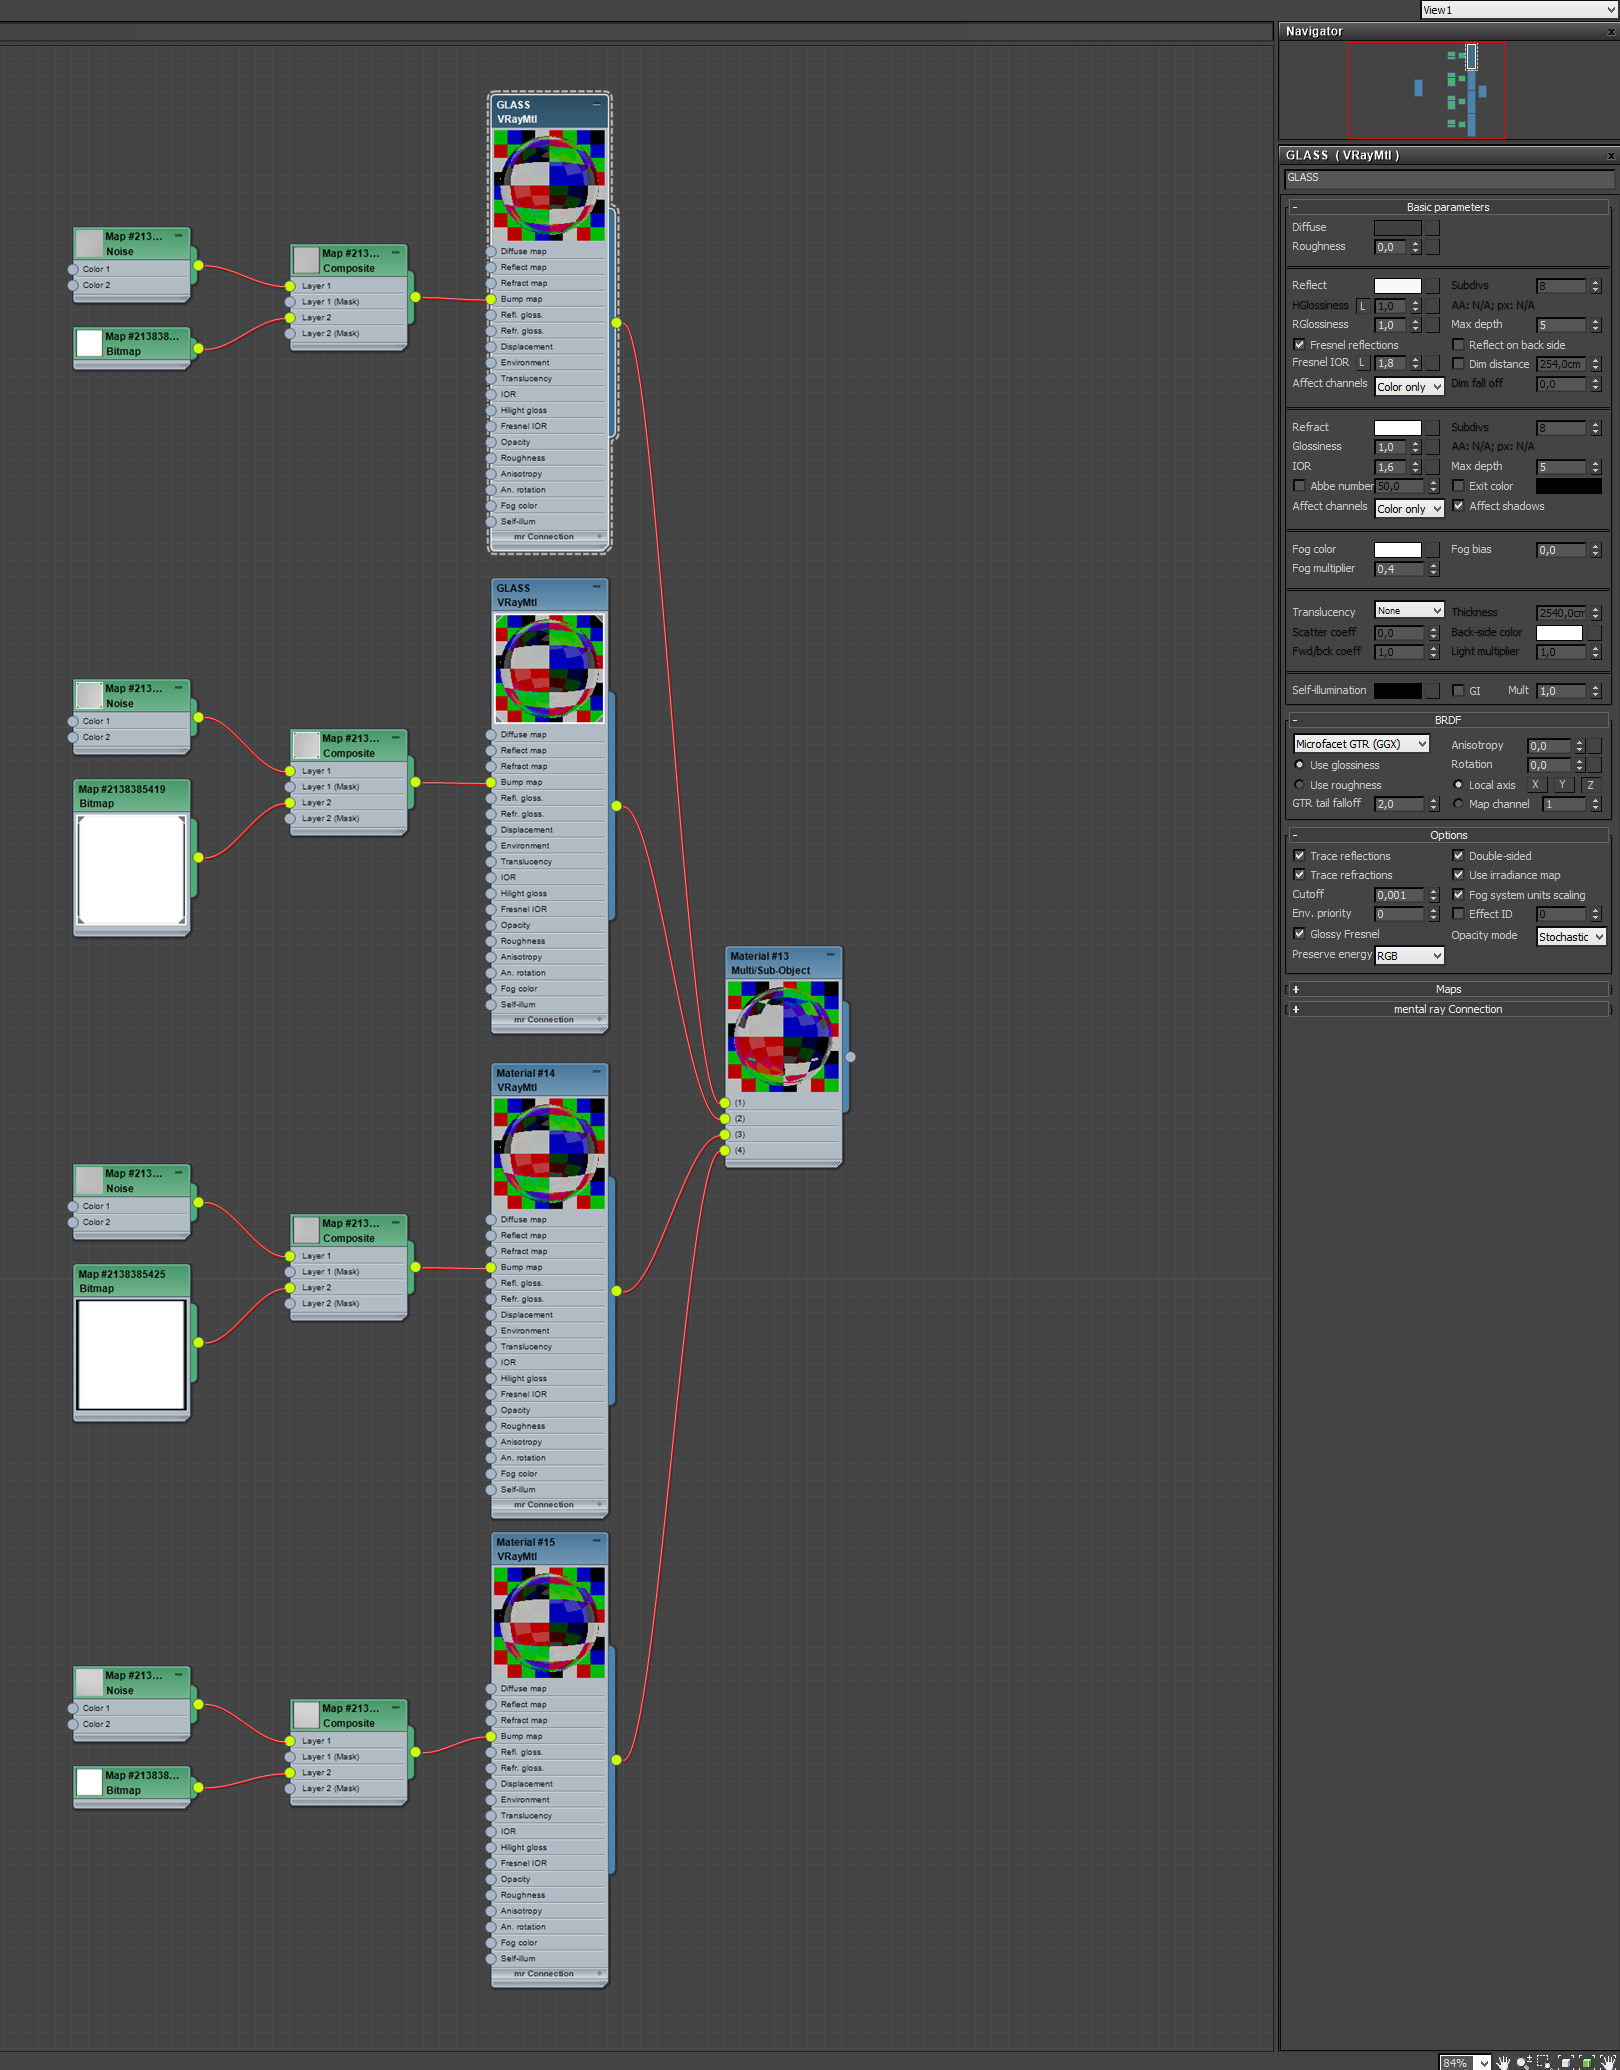Collapse the Basic parameters rollout
1620x2070 pixels.
[1448, 207]
